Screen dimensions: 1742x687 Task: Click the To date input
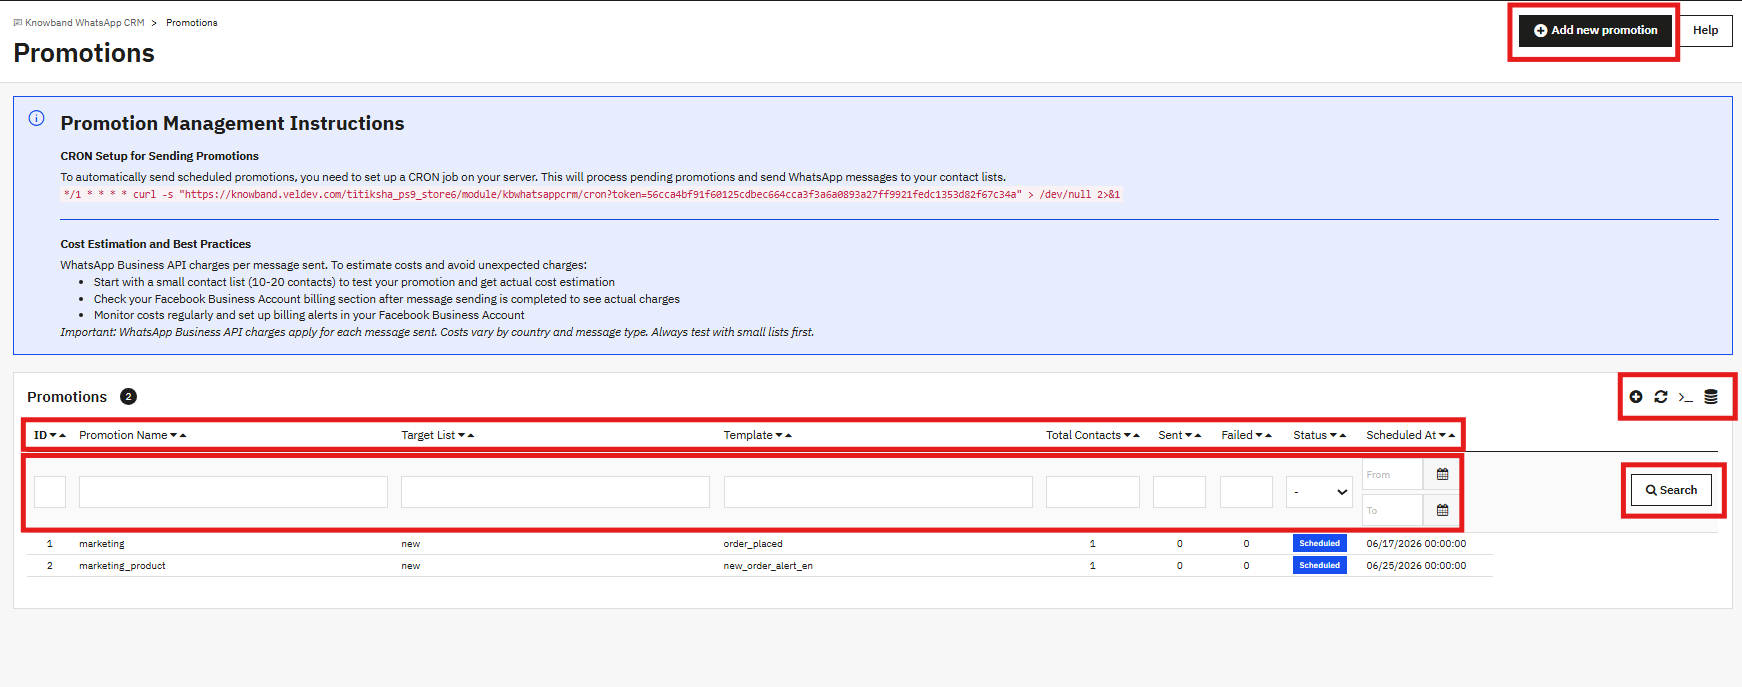tap(1392, 510)
